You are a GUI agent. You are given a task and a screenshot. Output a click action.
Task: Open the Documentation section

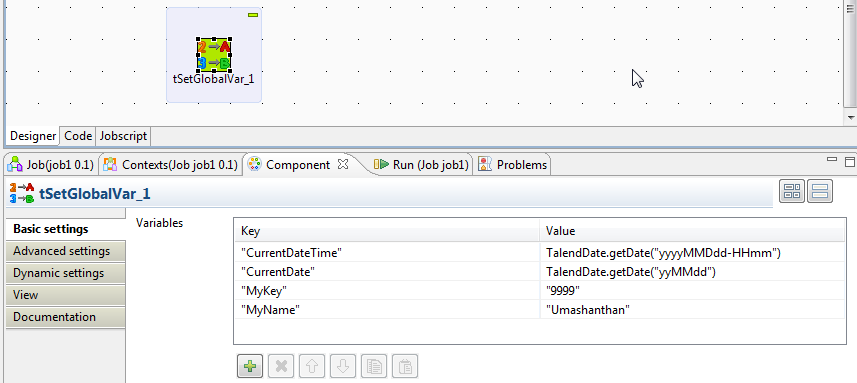(66, 317)
